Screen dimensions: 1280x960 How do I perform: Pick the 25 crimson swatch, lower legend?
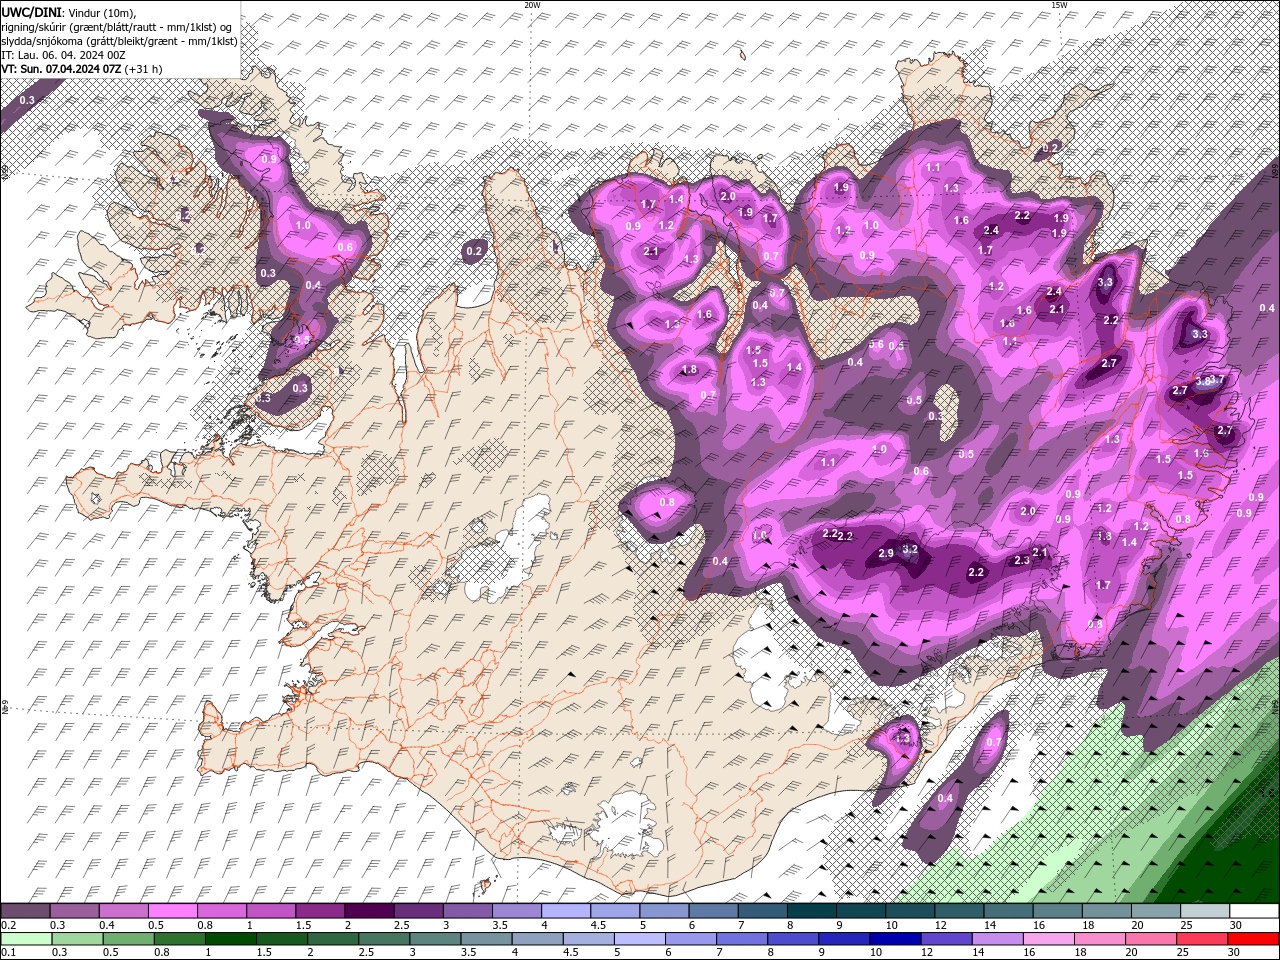coord(1202,939)
